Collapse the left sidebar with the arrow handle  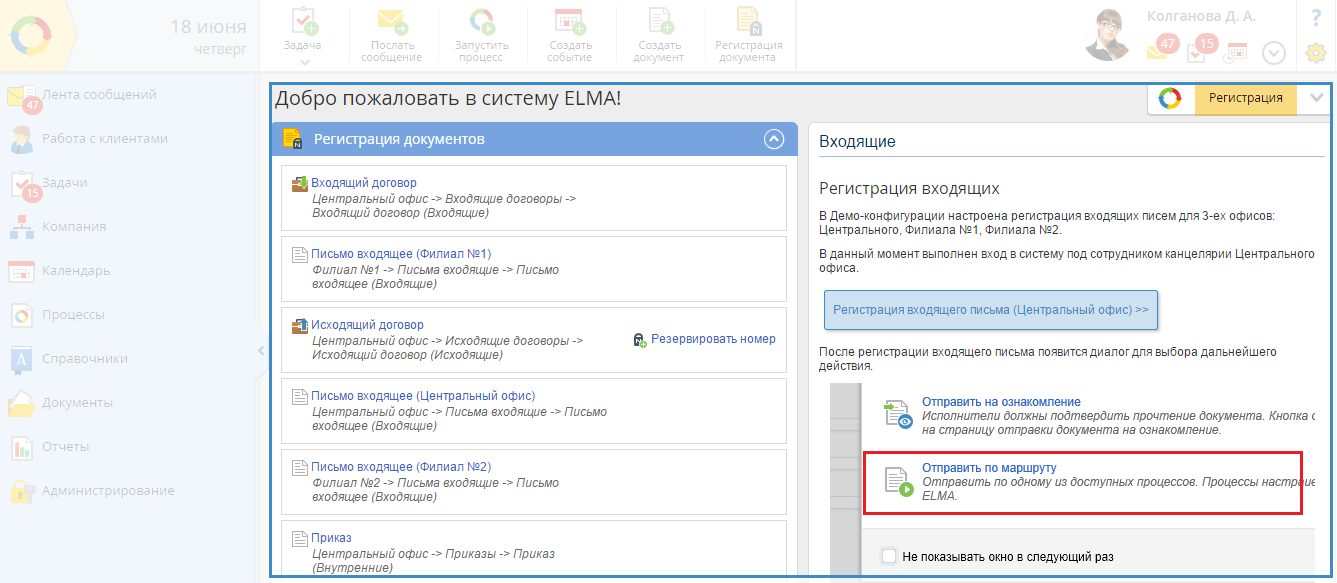click(261, 350)
